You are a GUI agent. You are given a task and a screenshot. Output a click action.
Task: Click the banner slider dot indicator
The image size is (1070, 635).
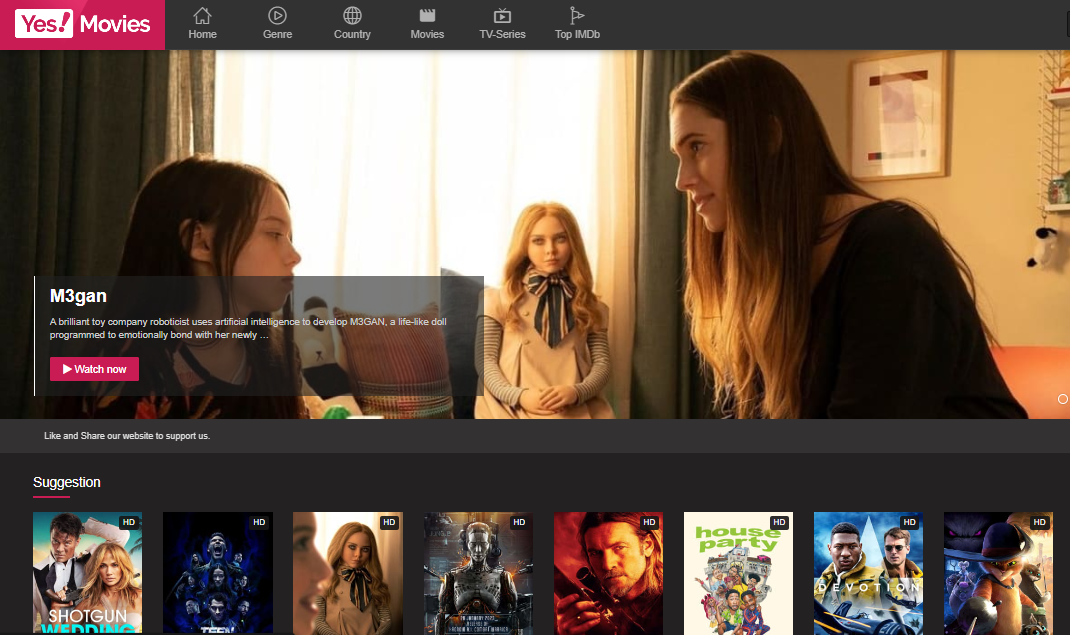click(1062, 399)
